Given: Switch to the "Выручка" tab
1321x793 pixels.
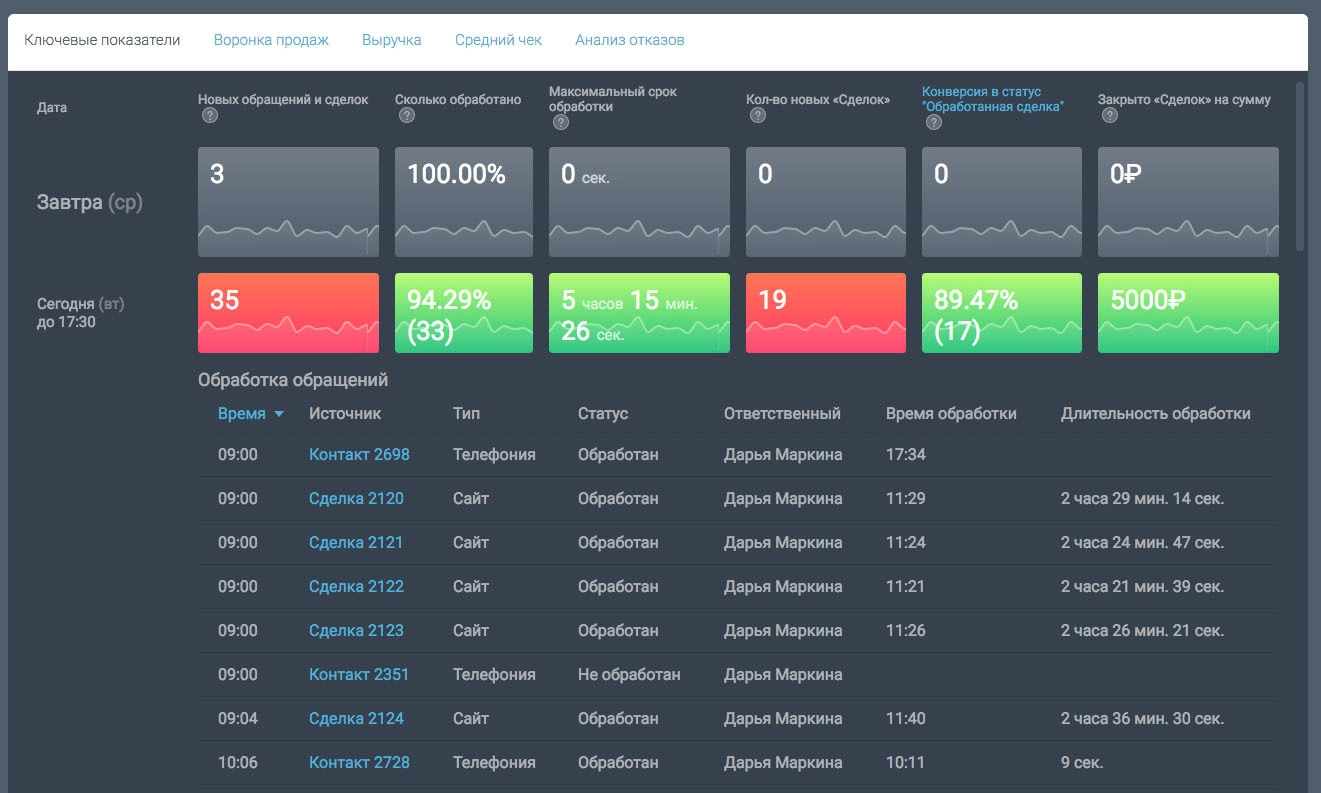Looking at the screenshot, I should [x=391, y=40].
